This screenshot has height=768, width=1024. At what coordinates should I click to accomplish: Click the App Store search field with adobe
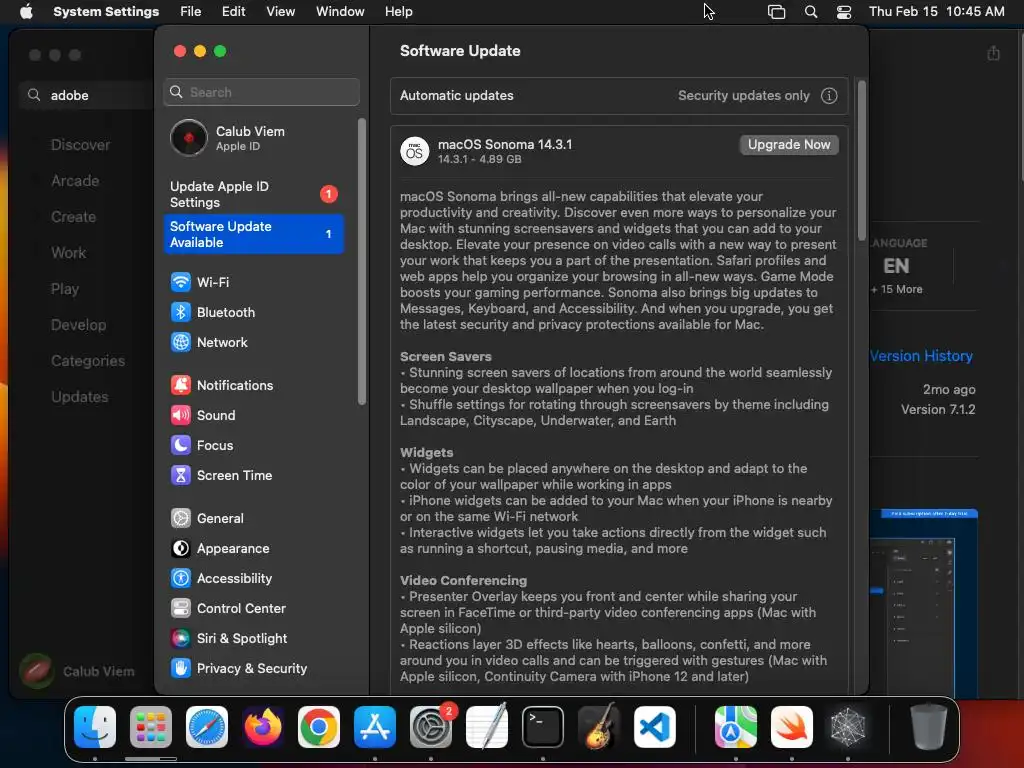[x=88, y=95]
